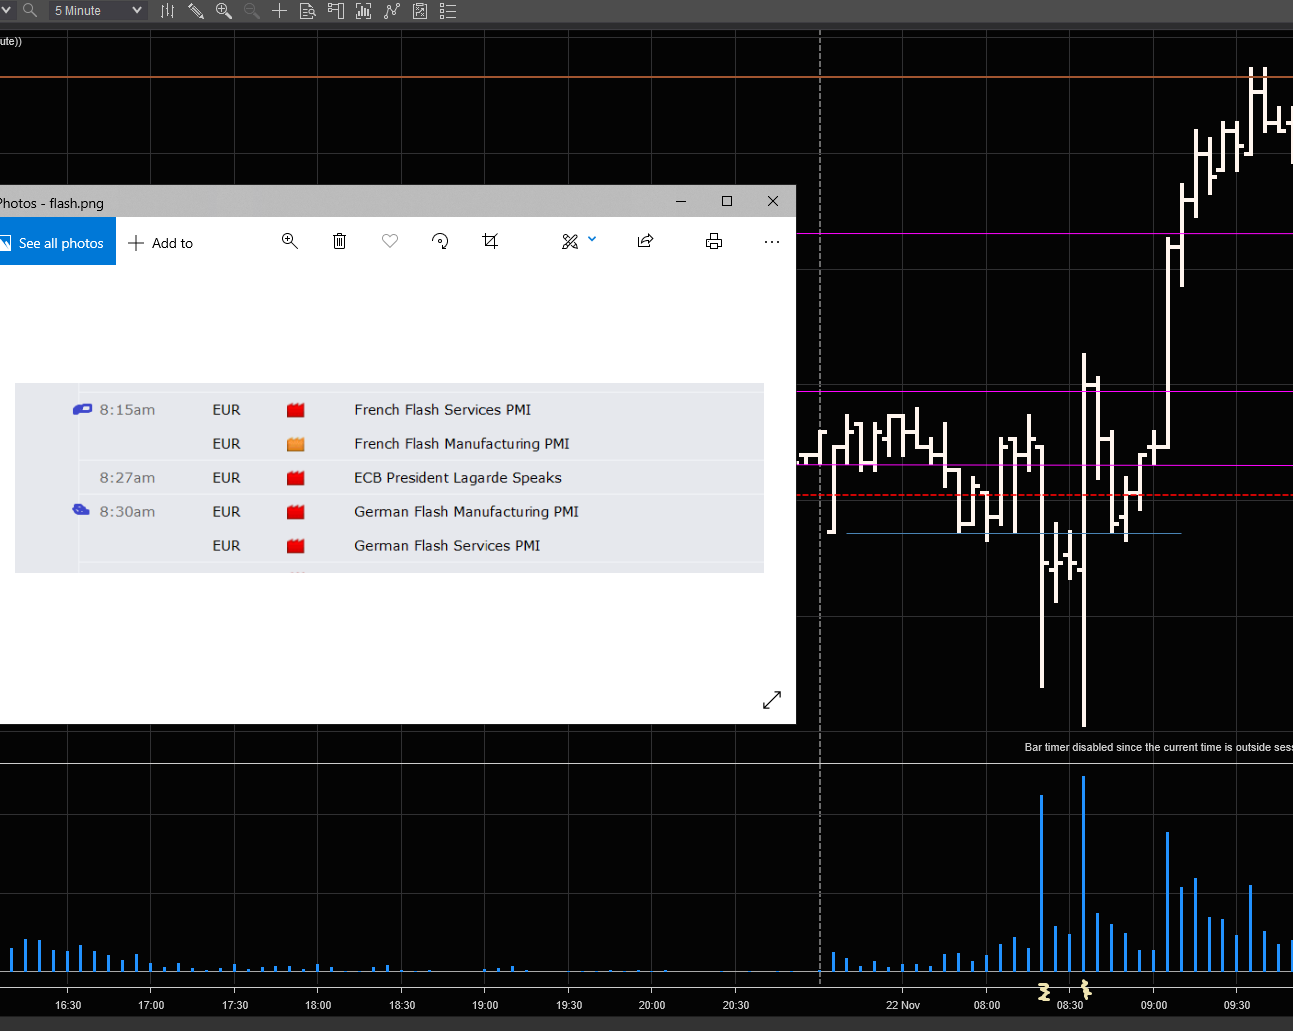The image size is (1293, 1031).
Task: Click See all photos in Photos window
Action: [57, 243]
